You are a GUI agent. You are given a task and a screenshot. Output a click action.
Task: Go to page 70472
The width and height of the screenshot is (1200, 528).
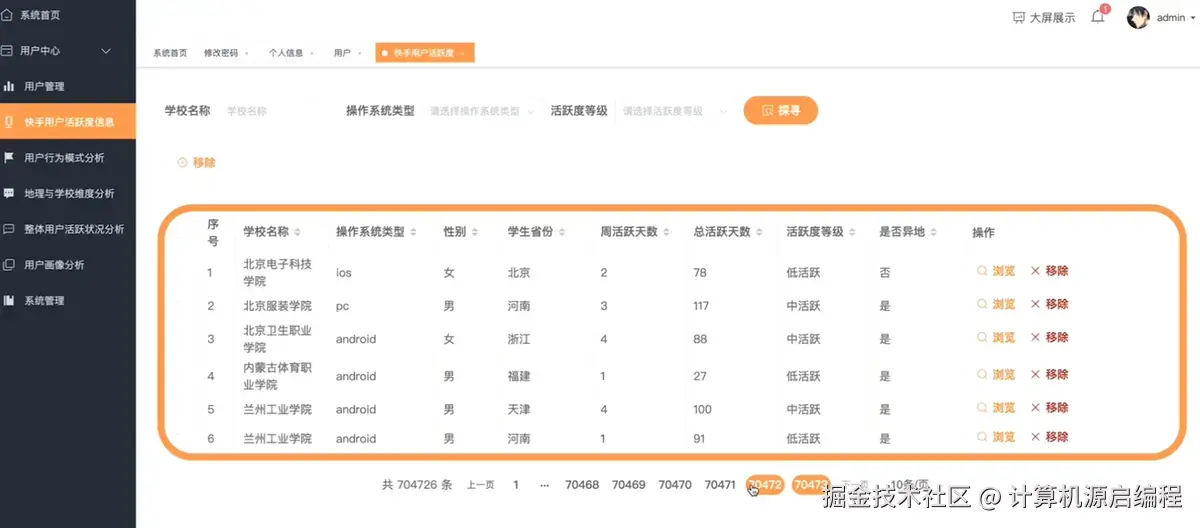765,485
